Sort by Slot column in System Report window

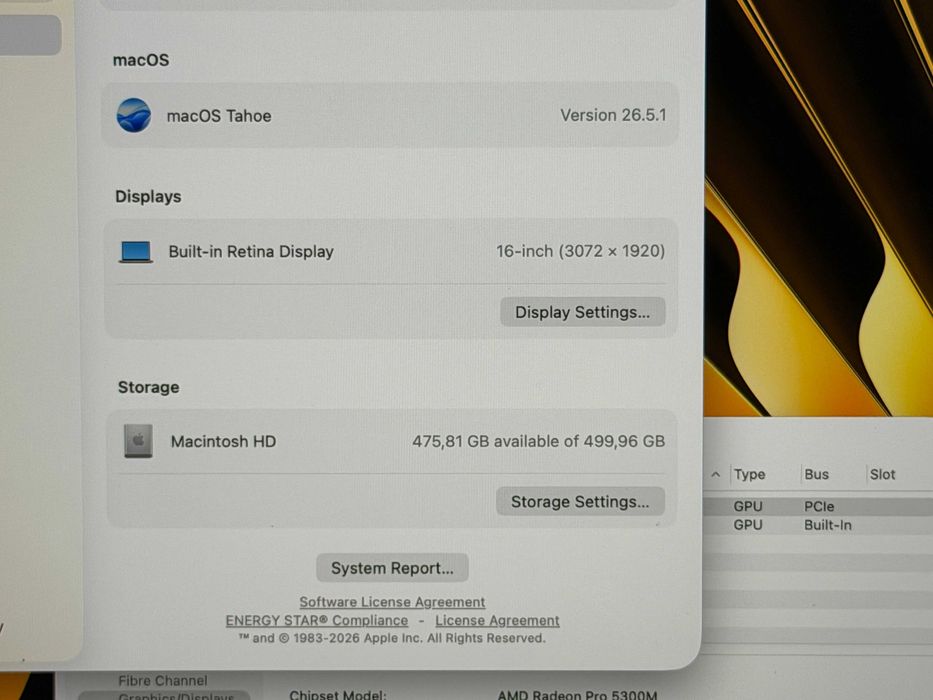point(882,474)
